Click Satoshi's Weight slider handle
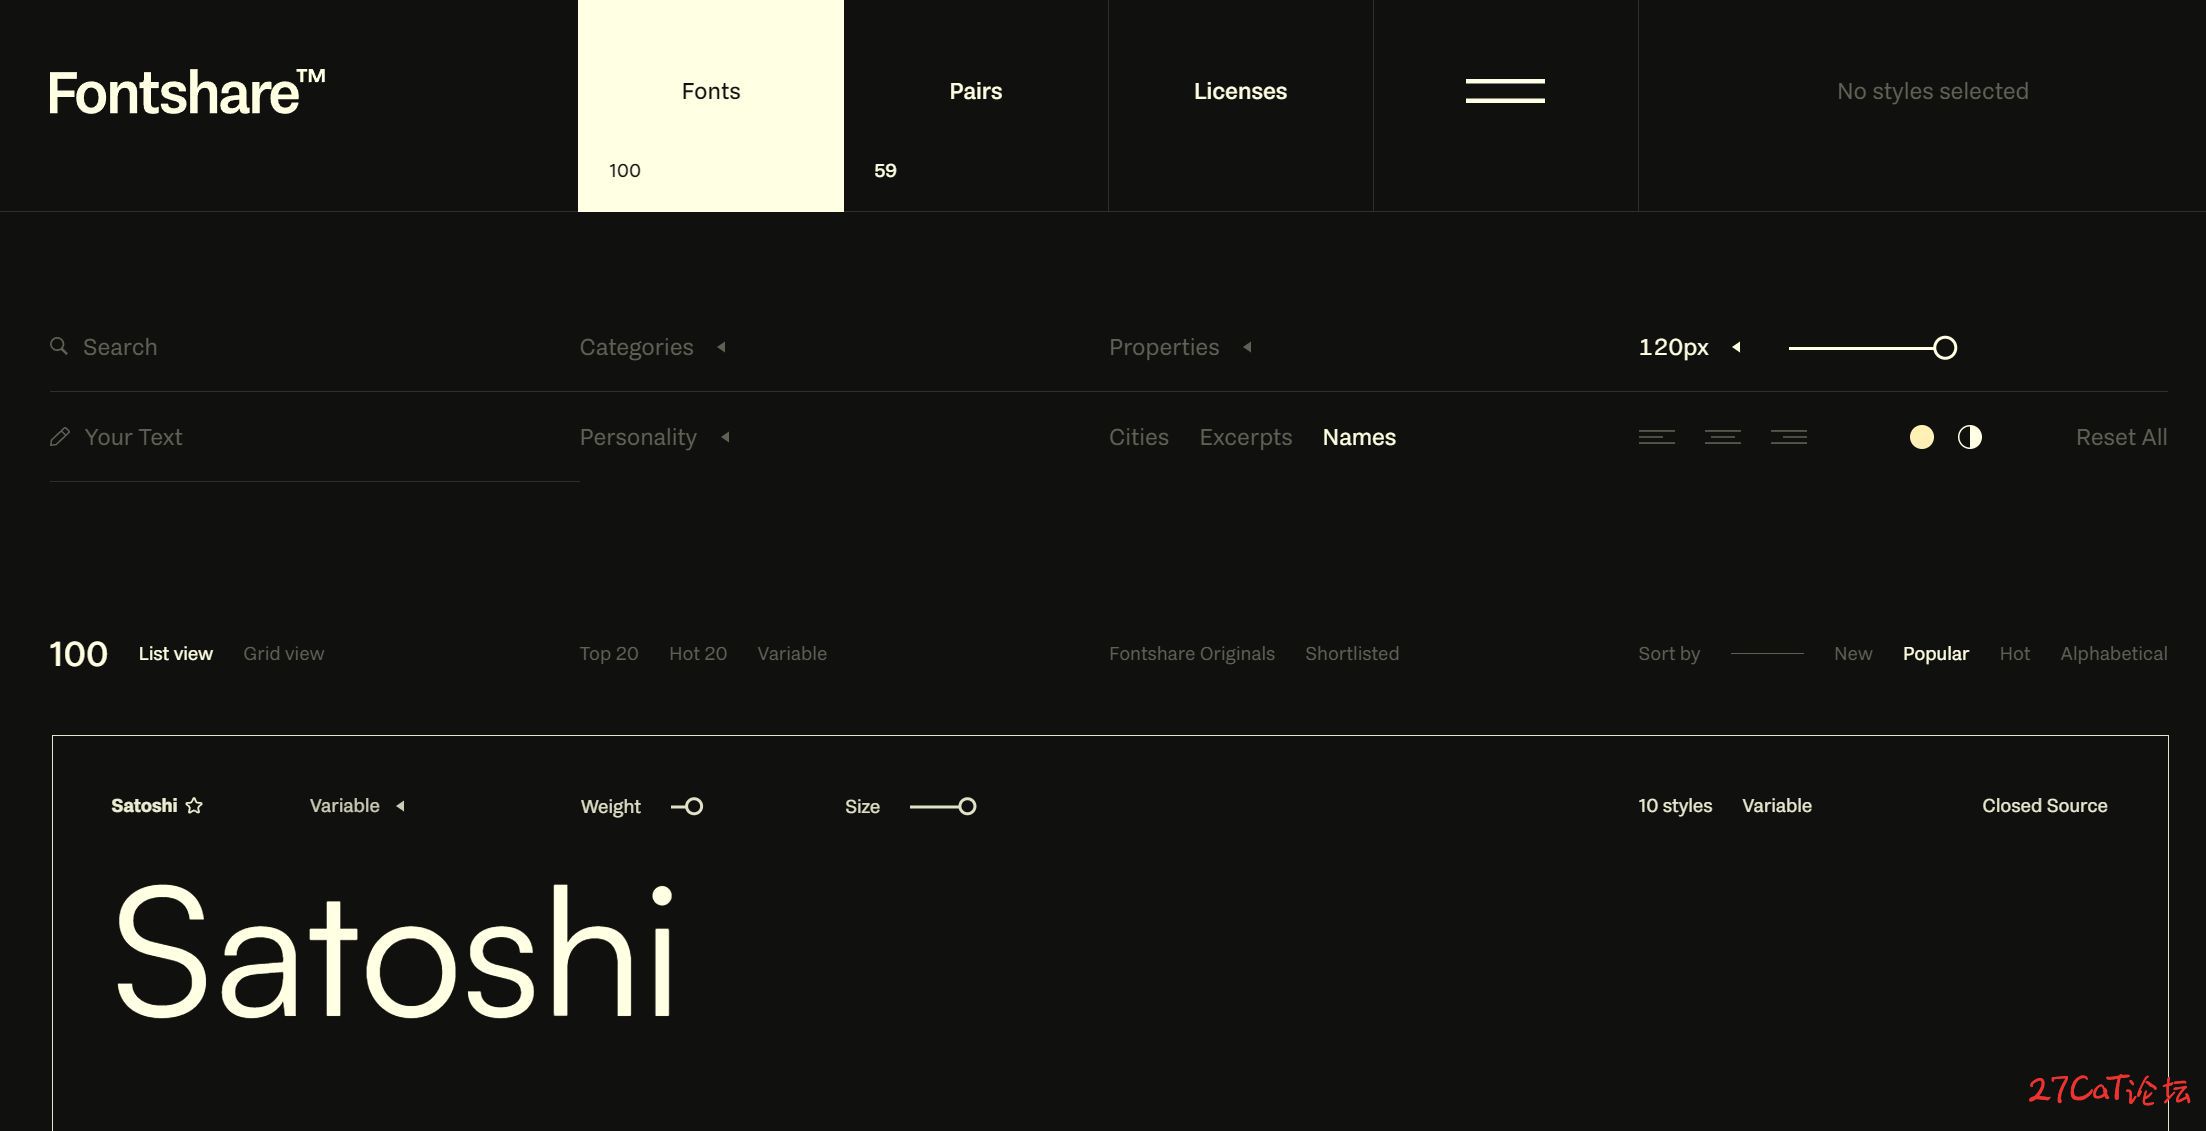Image resolution: width=2206 pixels, height=1131 pixels. click(694, 806)
